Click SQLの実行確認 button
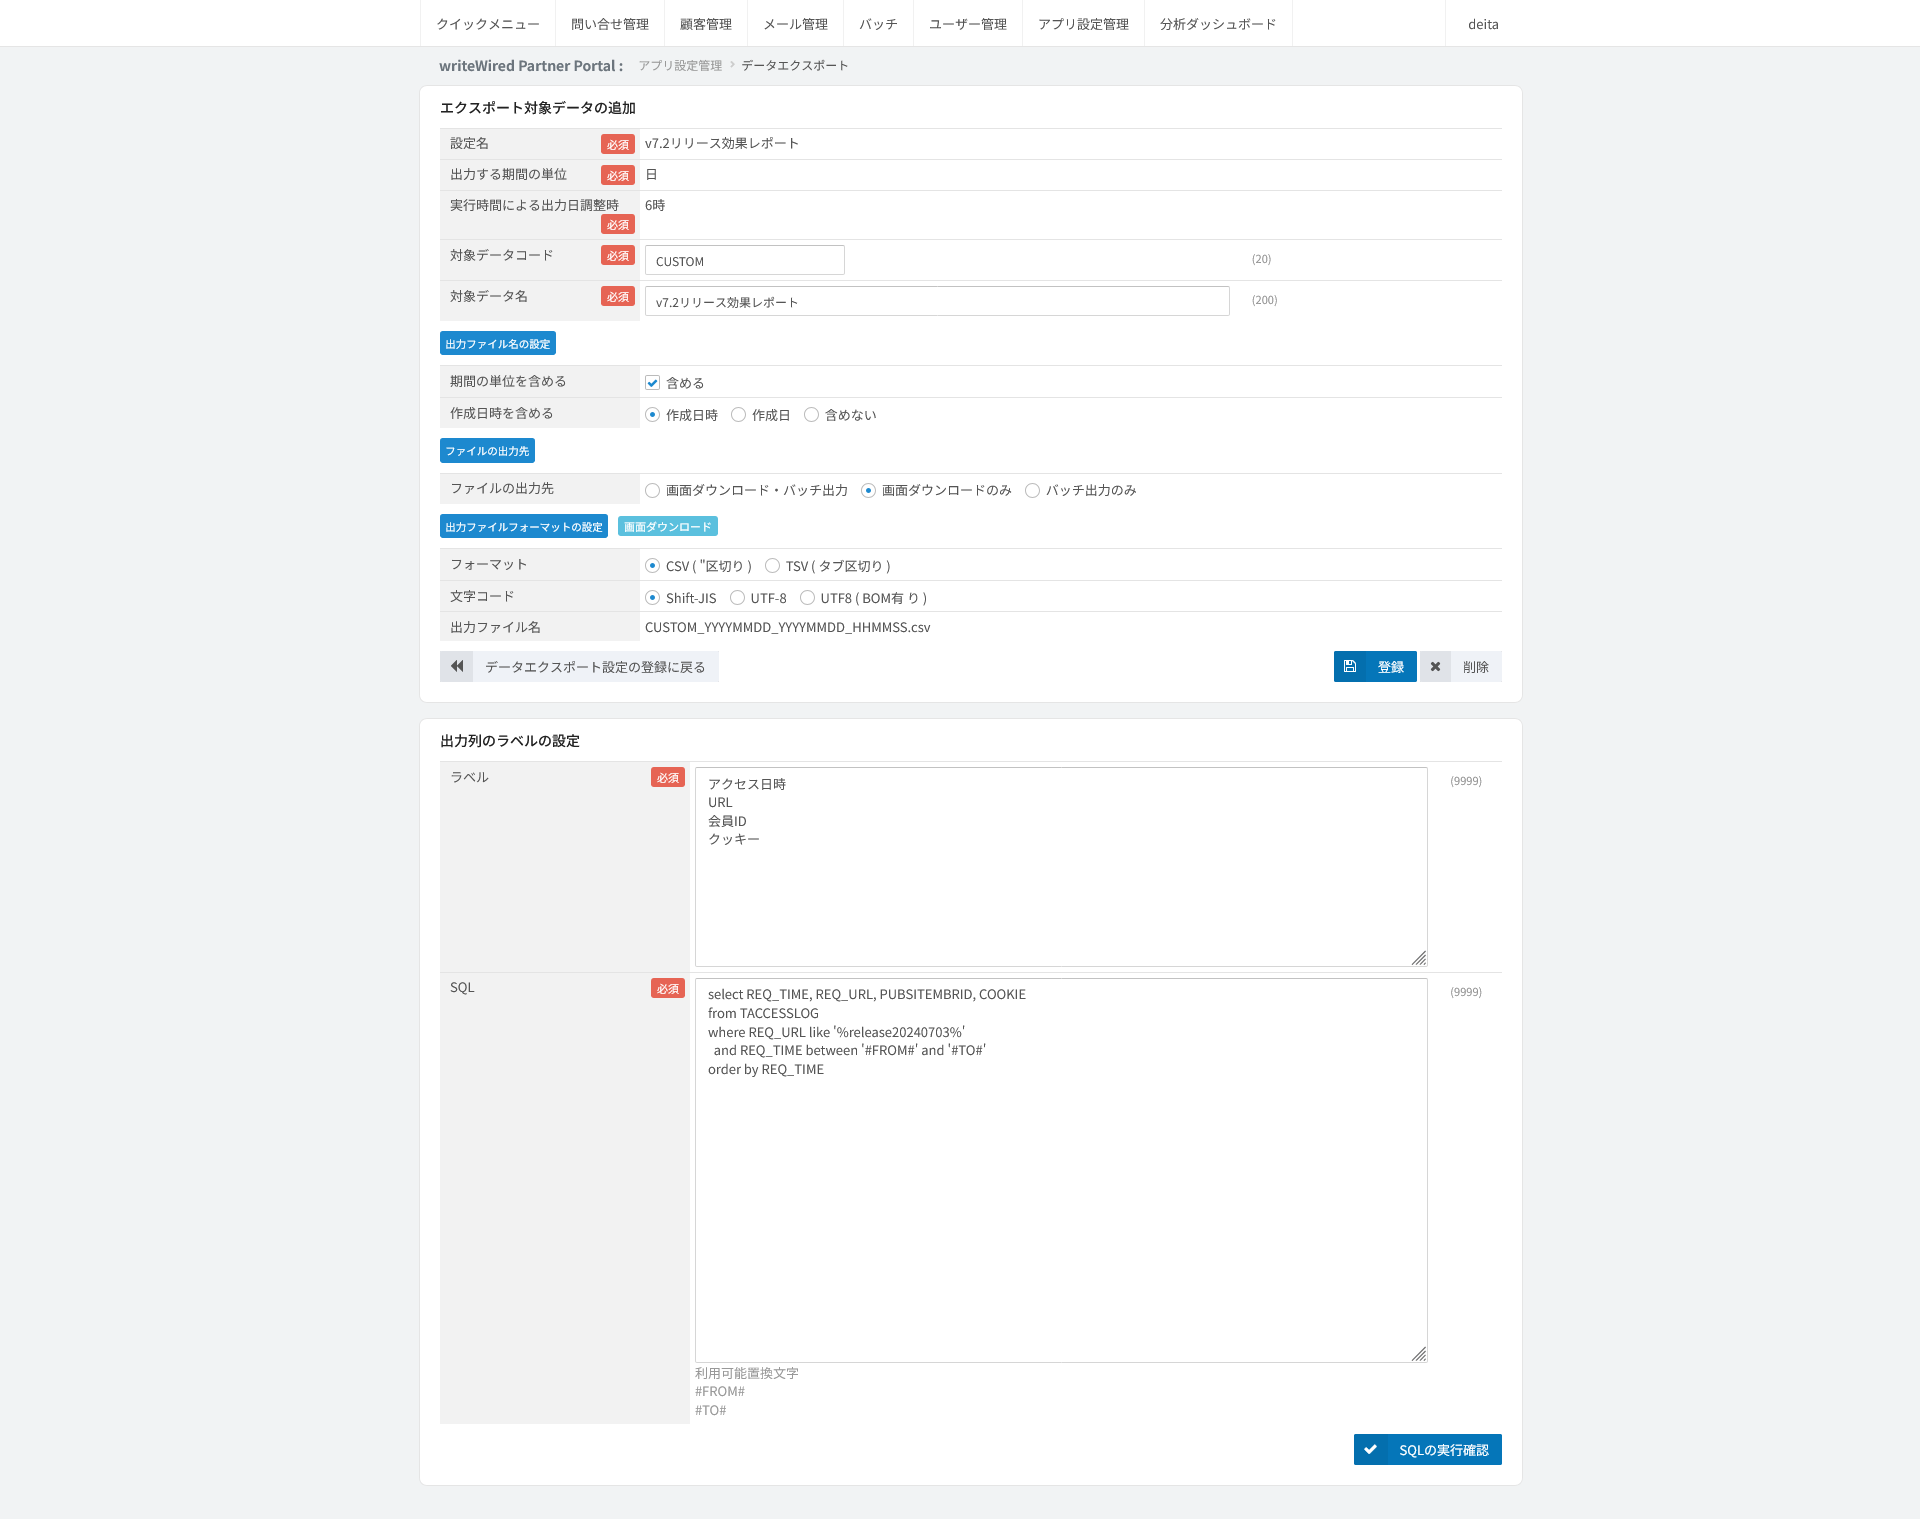The width and height of the screenshot is (1920, 1519). 1428,1449
